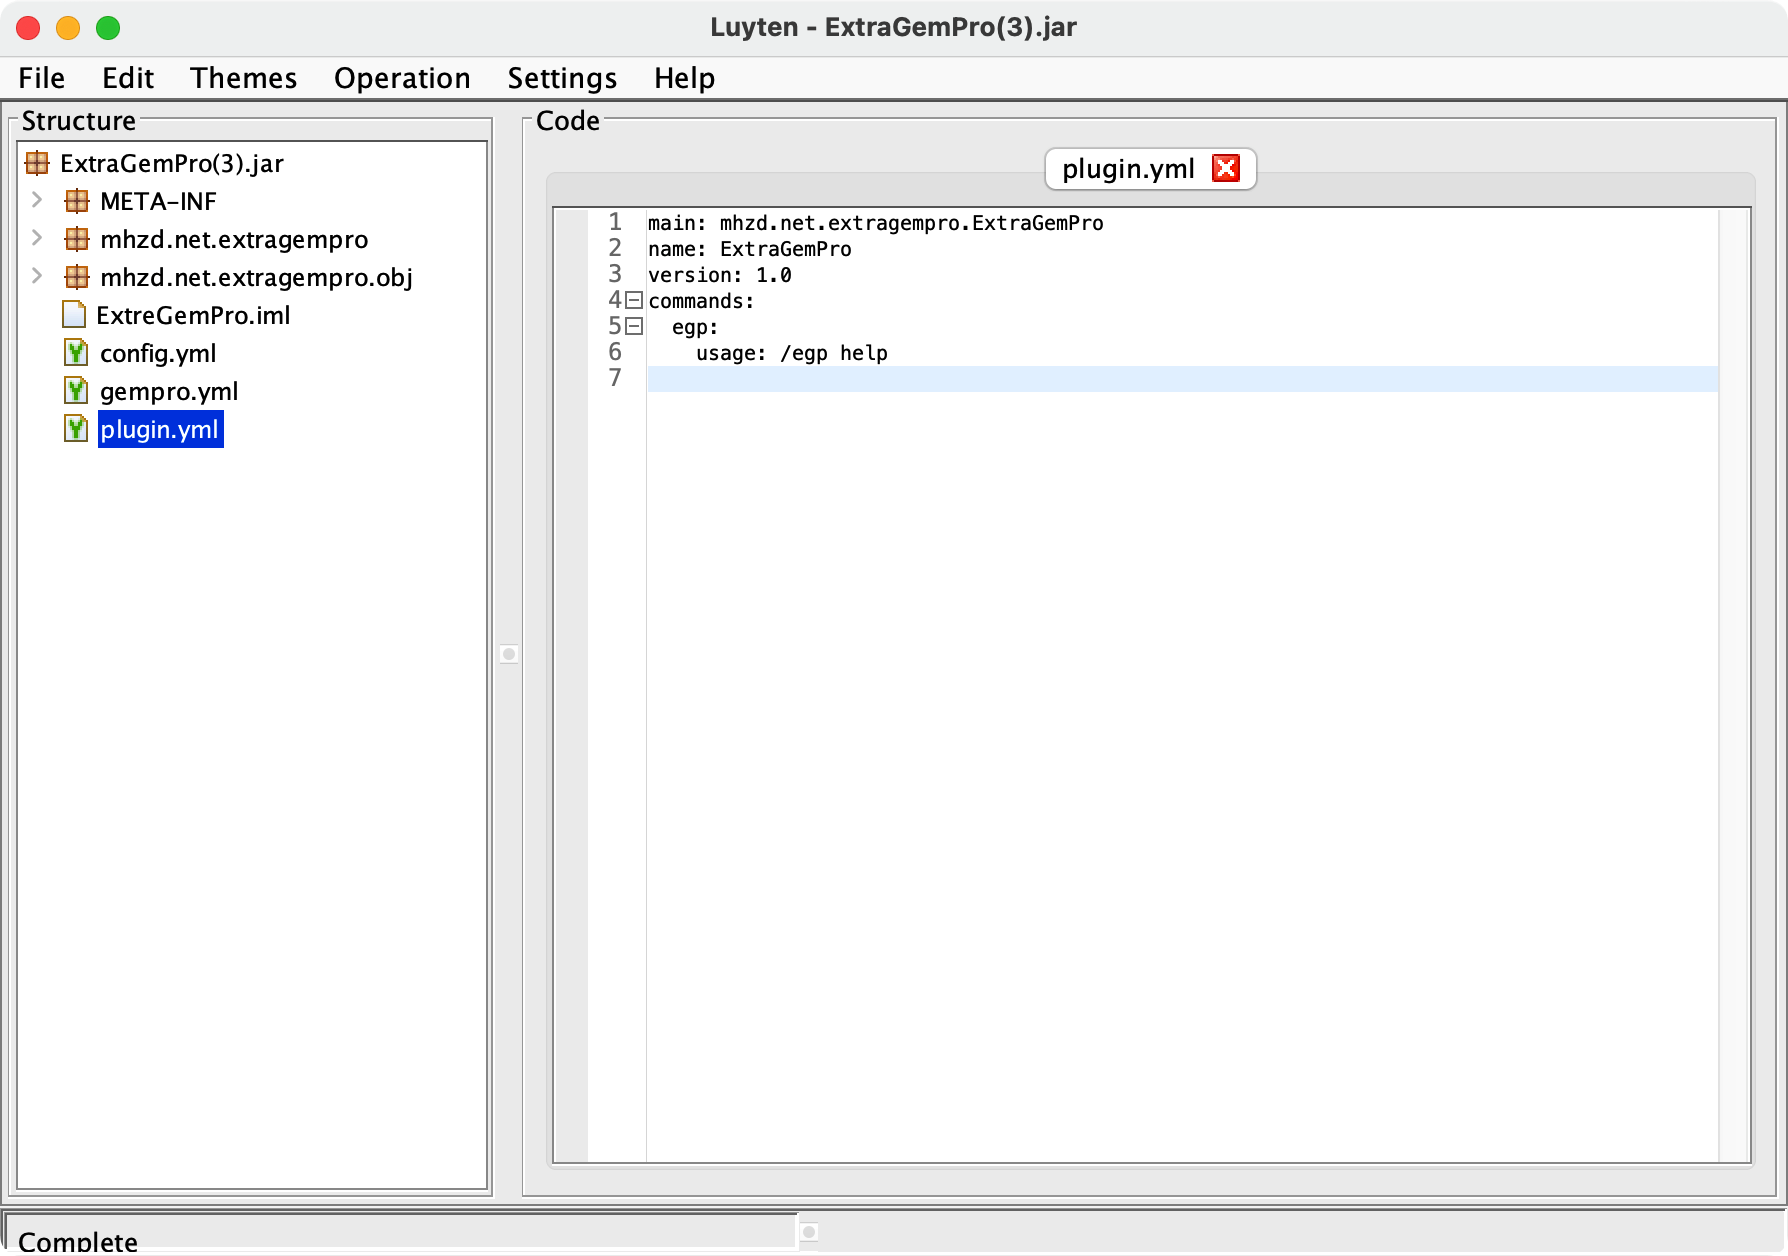Open the Edit menu
This screenshot has height=1256, width=1788.
128,78
